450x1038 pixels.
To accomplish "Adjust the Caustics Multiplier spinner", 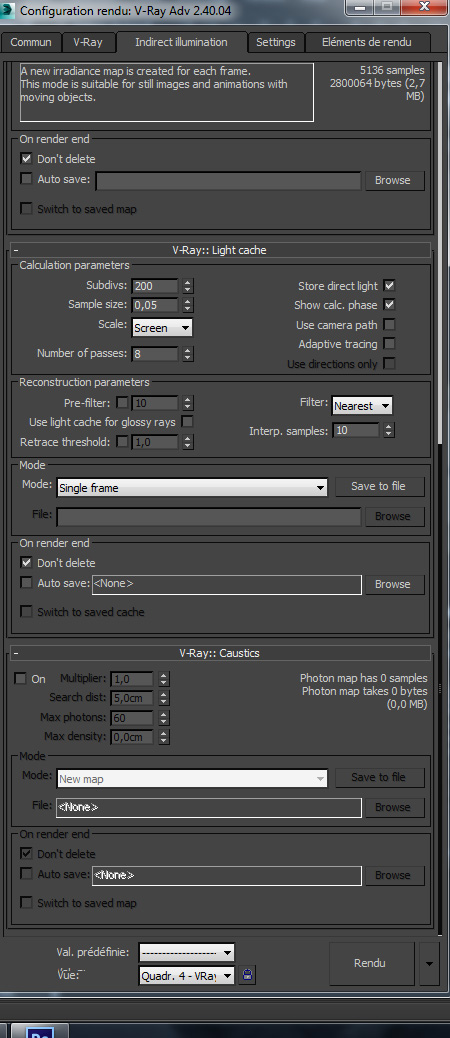I will tap(163, 679).
